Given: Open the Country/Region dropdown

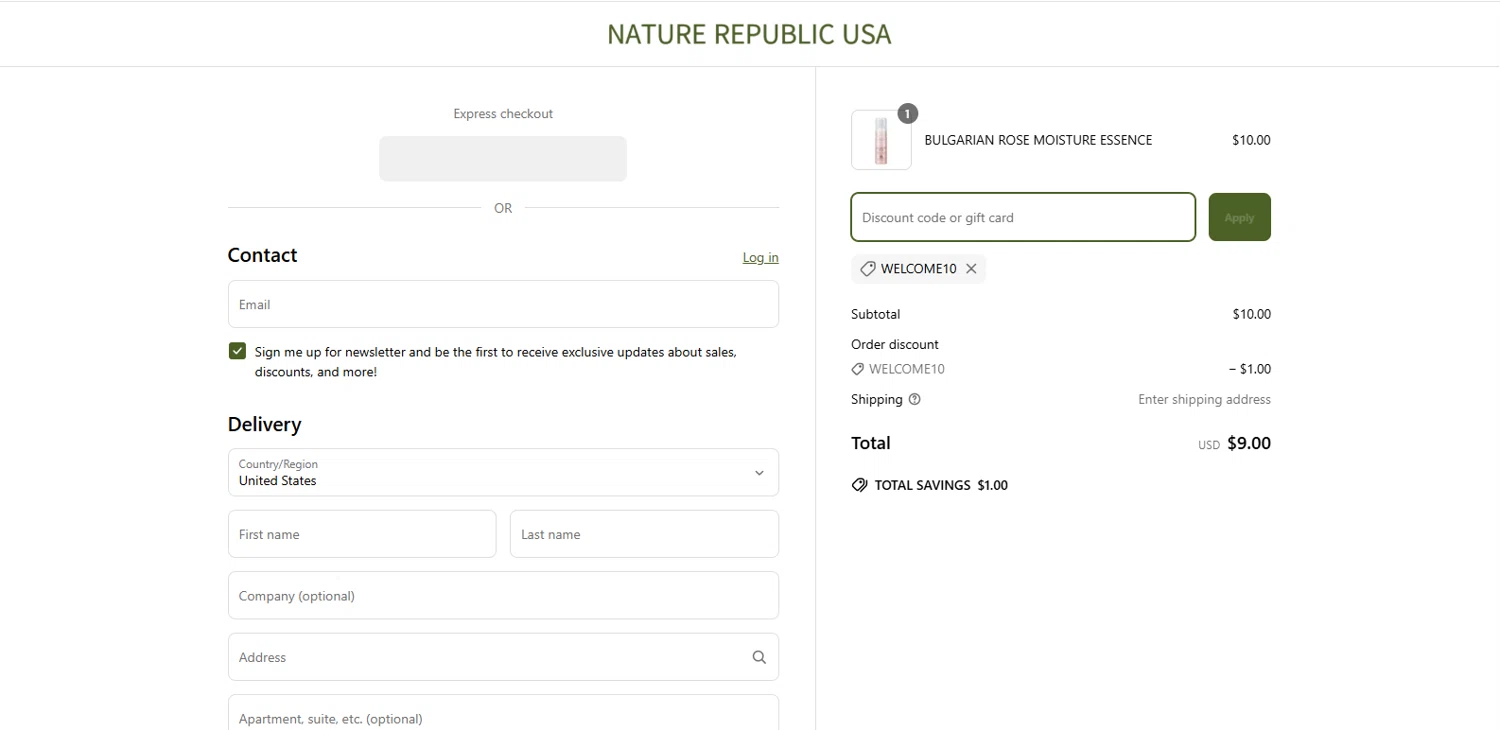Looking at the screenshot, I should point(503,472).
